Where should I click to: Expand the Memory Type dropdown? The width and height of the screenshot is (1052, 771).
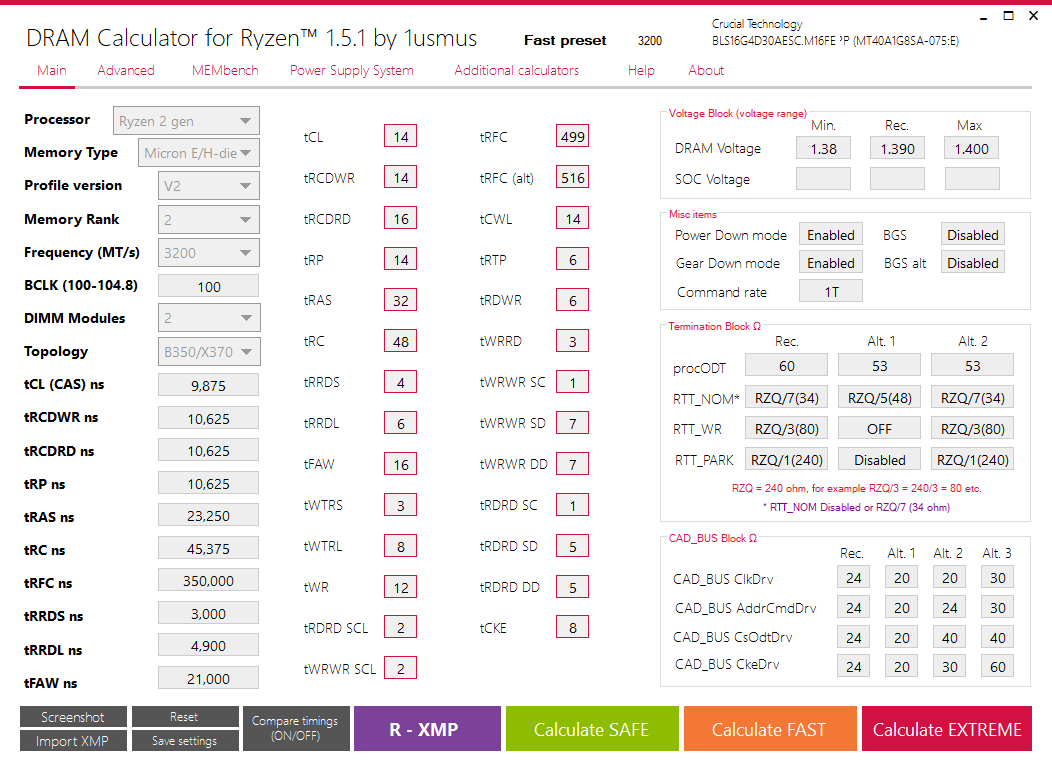pyautogui.click(x=199, y=153)
